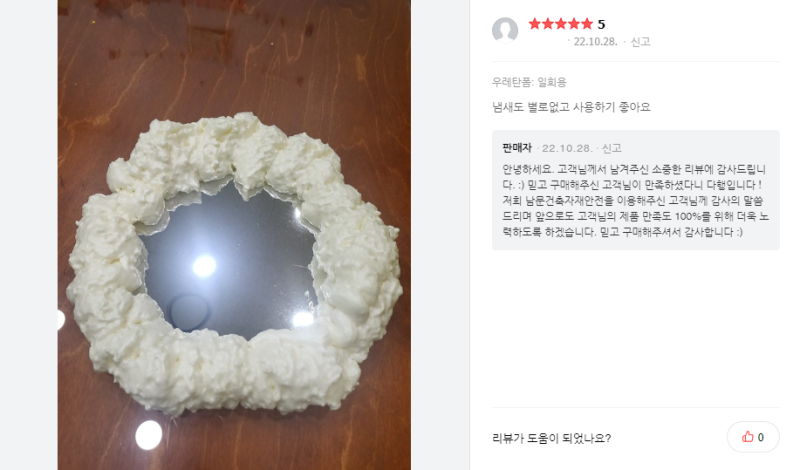Click the rating number 5 beside the stars

[x=602, y=24]
